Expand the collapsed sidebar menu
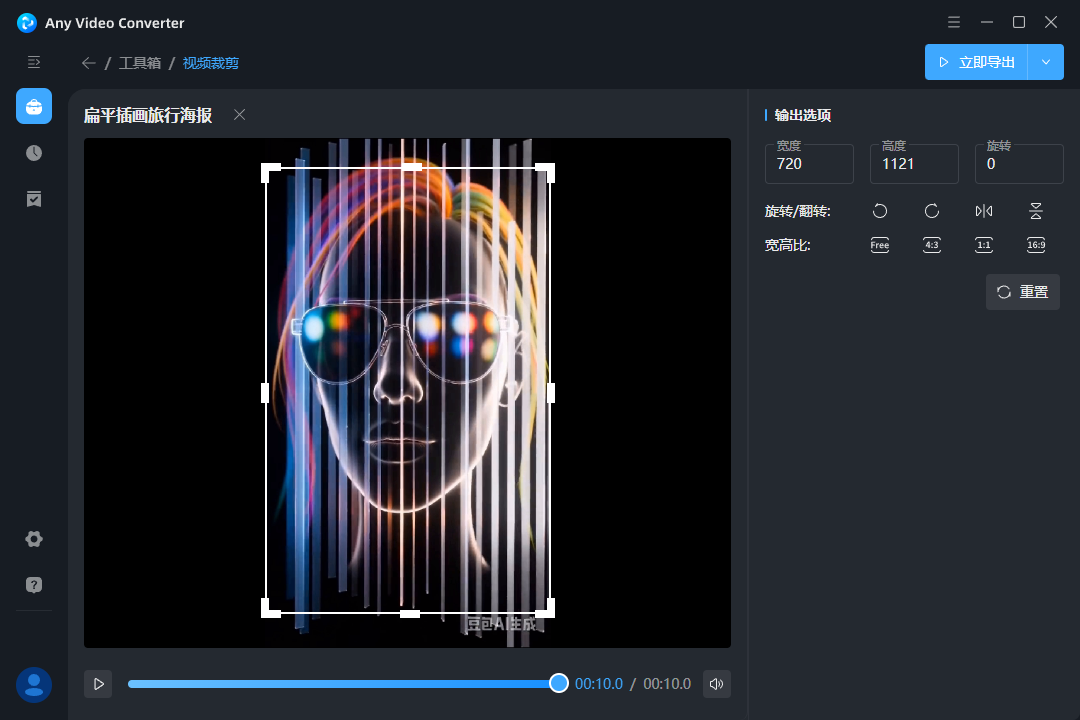The width and height of the screenshot is (1080, 720). [34, 62]
